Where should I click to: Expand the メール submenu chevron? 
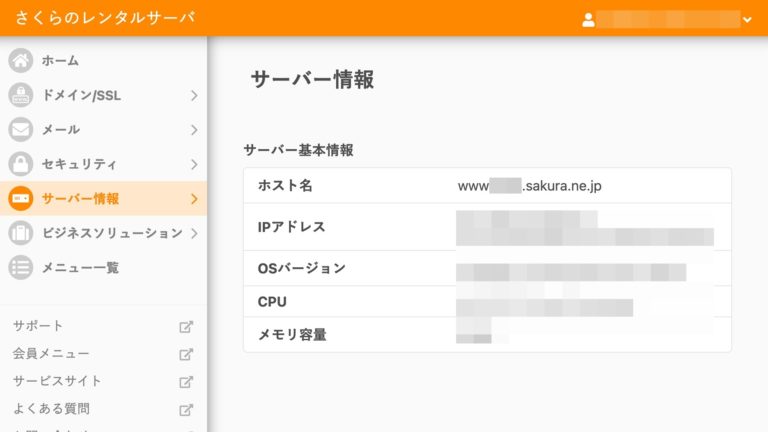click(194, 130)
